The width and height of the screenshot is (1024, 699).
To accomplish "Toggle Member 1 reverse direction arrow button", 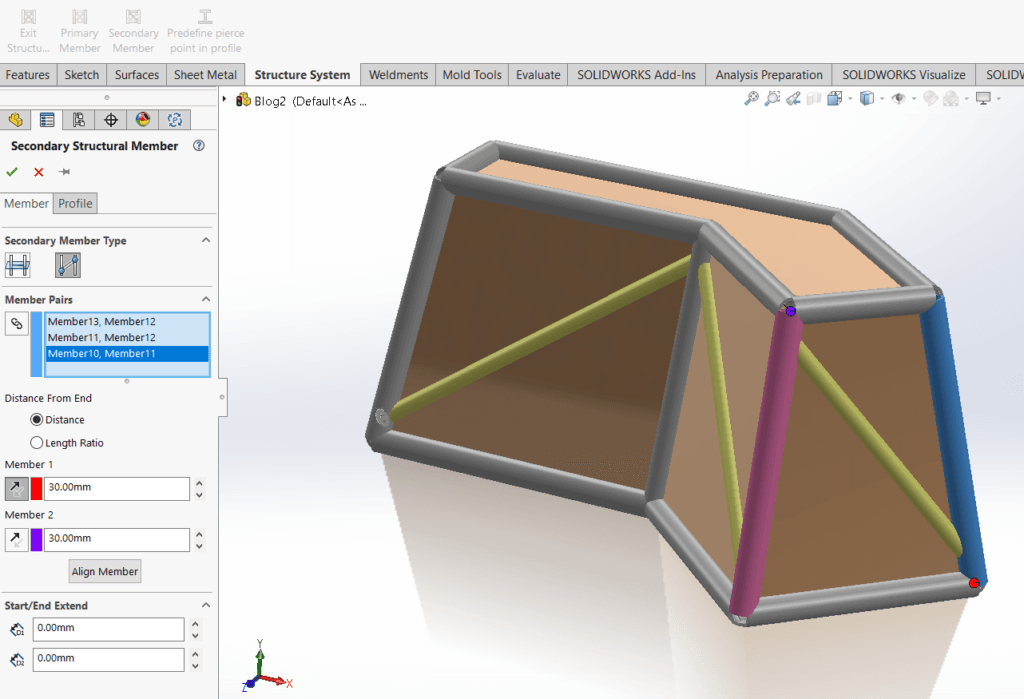I will pyautogui.click(x=16, y=489).
